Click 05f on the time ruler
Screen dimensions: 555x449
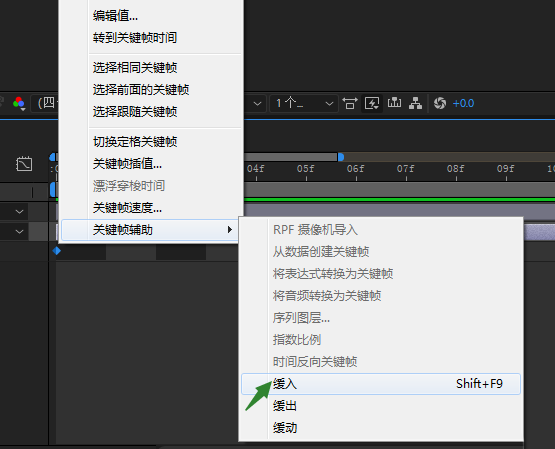coord(305,169)
